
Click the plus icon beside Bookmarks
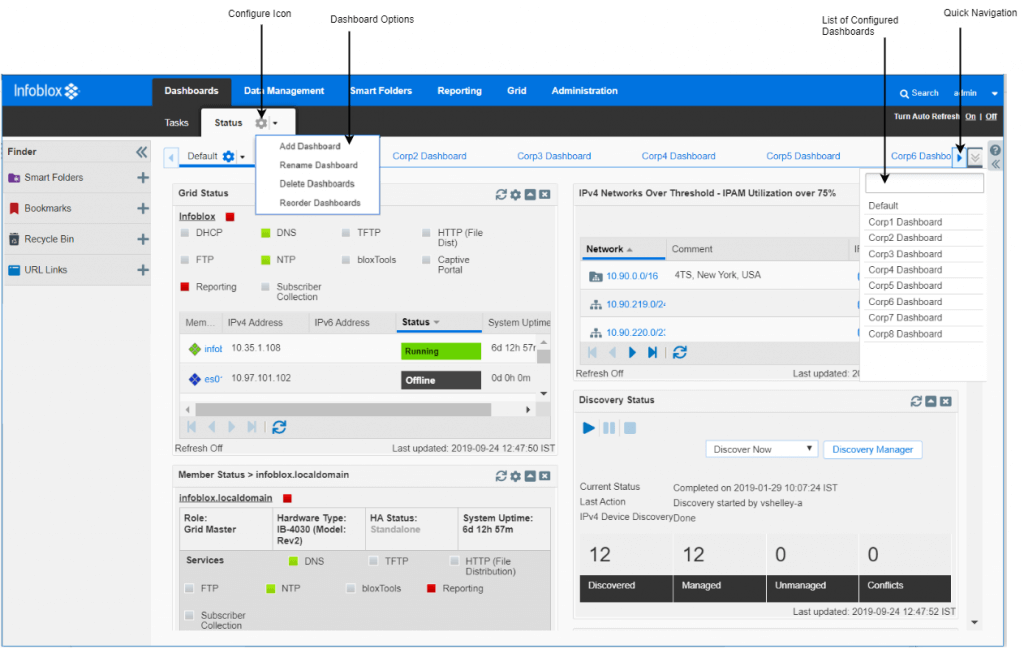click(x=142, y=208)
